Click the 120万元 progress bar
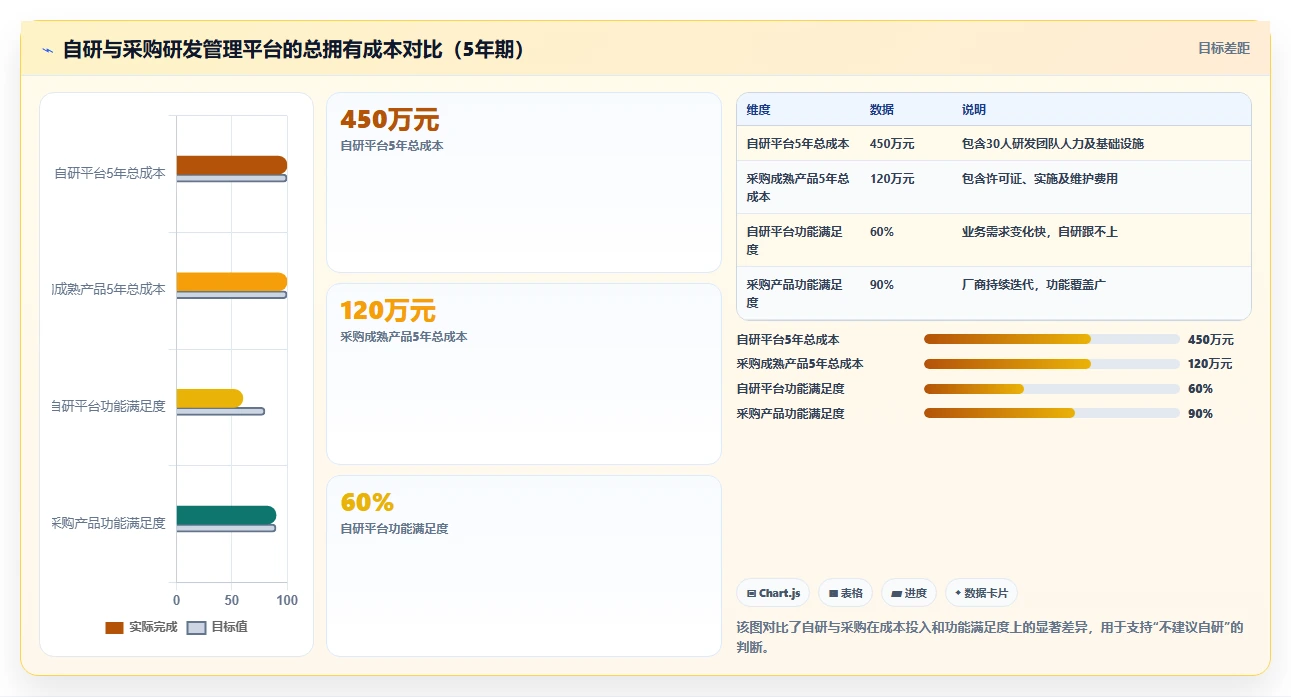The width and height of the screenshot is (1291, 697). click(1052, 364)
